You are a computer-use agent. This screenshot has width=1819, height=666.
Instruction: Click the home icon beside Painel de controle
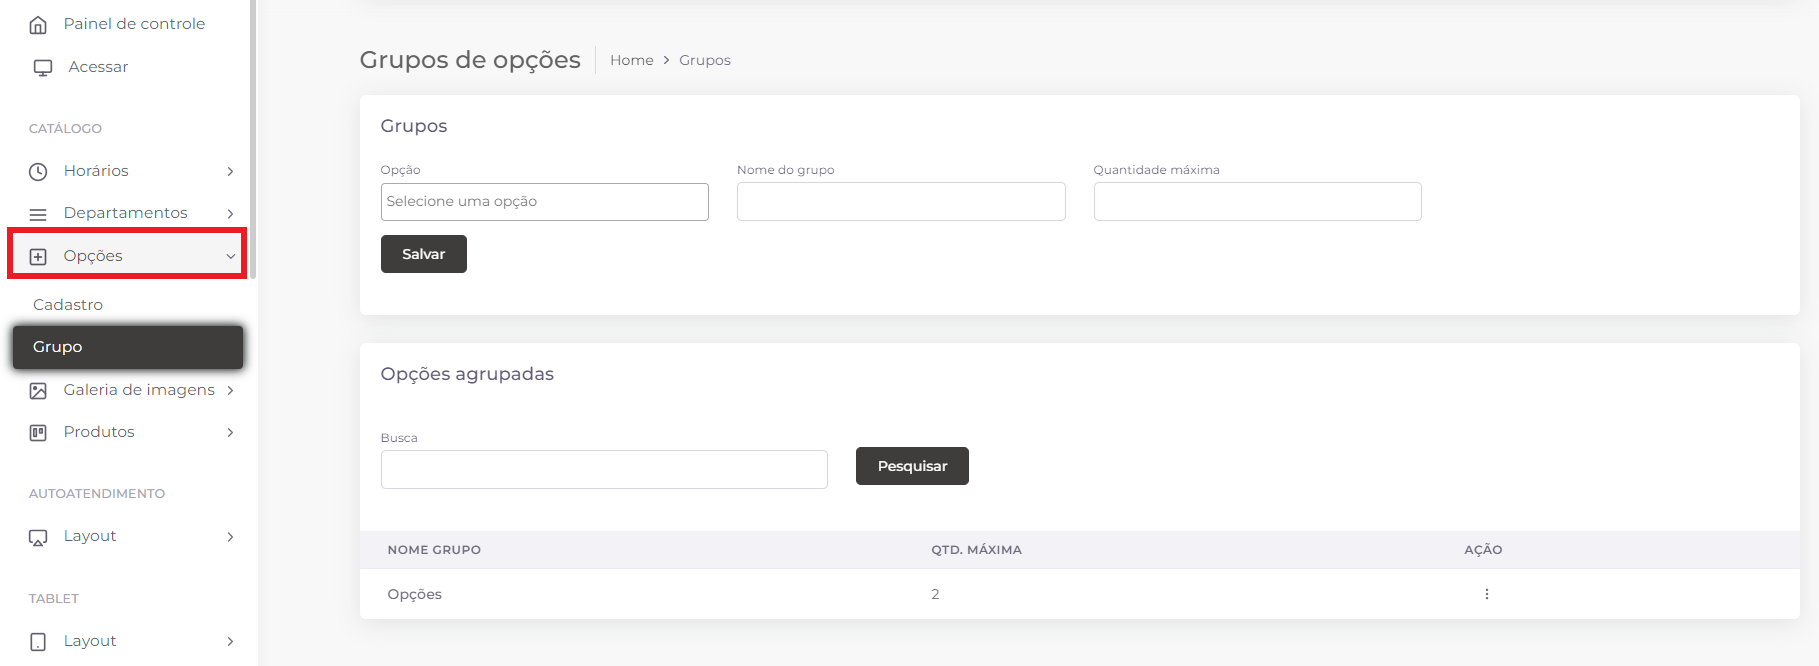(x=38, y=25)
